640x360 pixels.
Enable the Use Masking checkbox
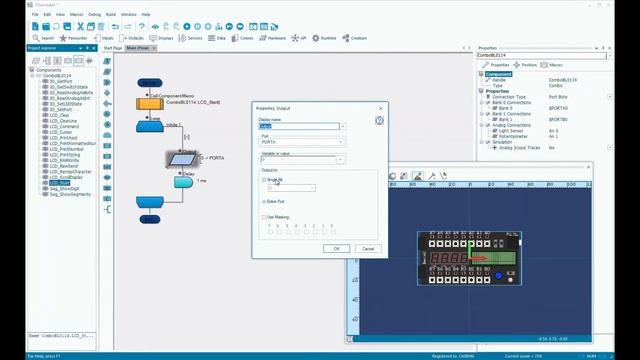click(x=264, y=217)
